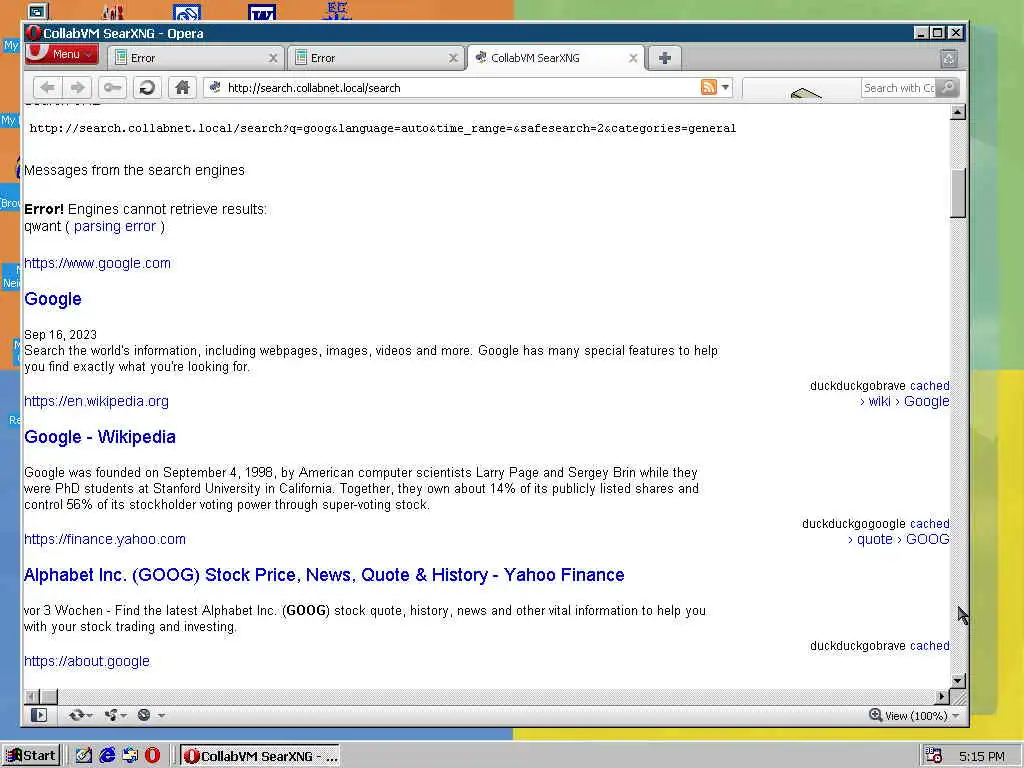This screenshot has height=768, width=1024.
Task: Reload the current page
Action: coord(147,88)
